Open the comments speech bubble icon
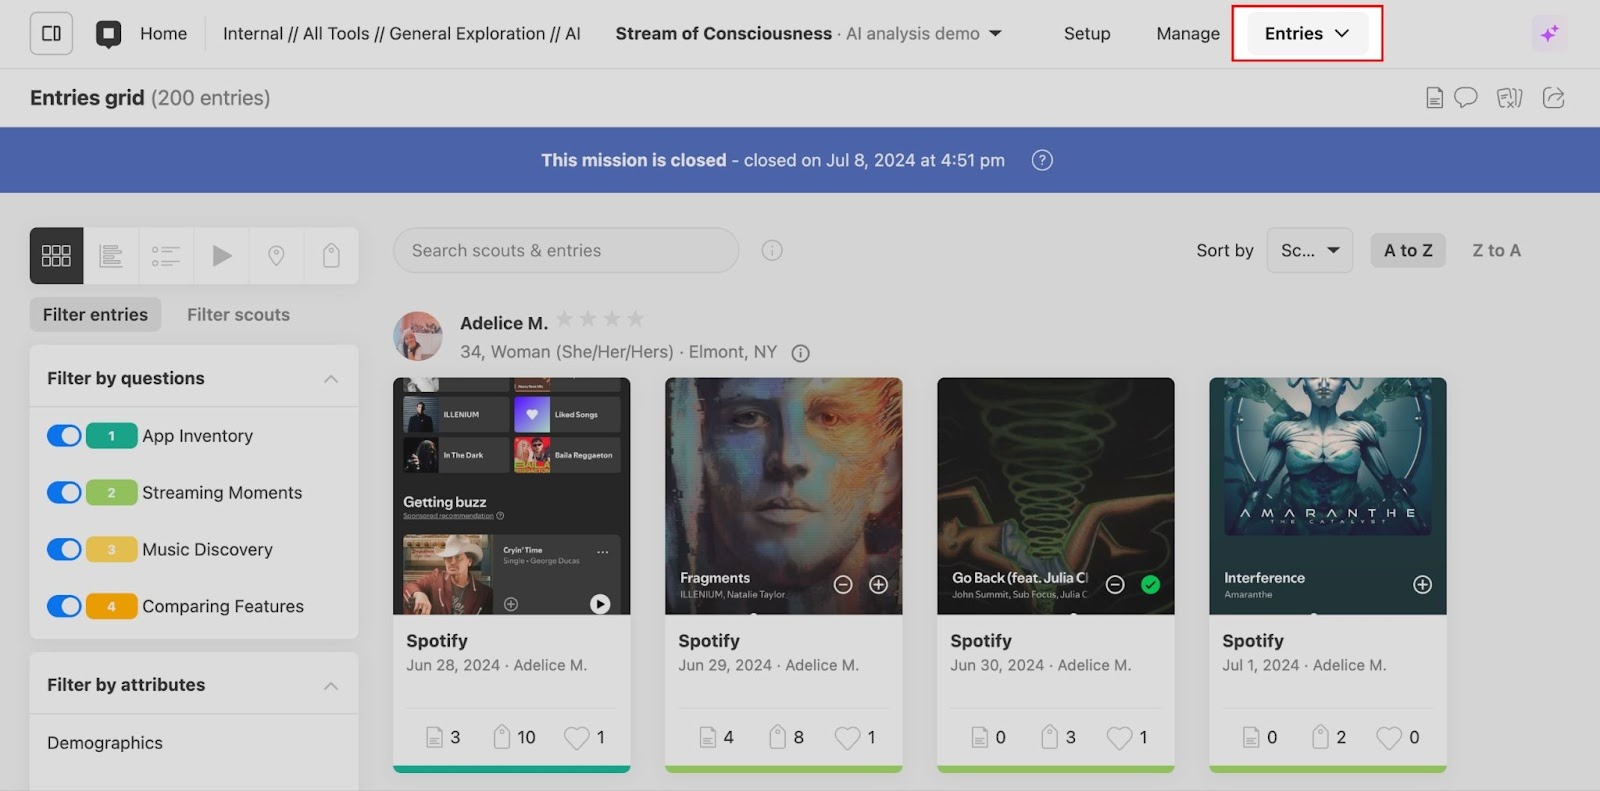The image size is (1600, 791). 1466,98
